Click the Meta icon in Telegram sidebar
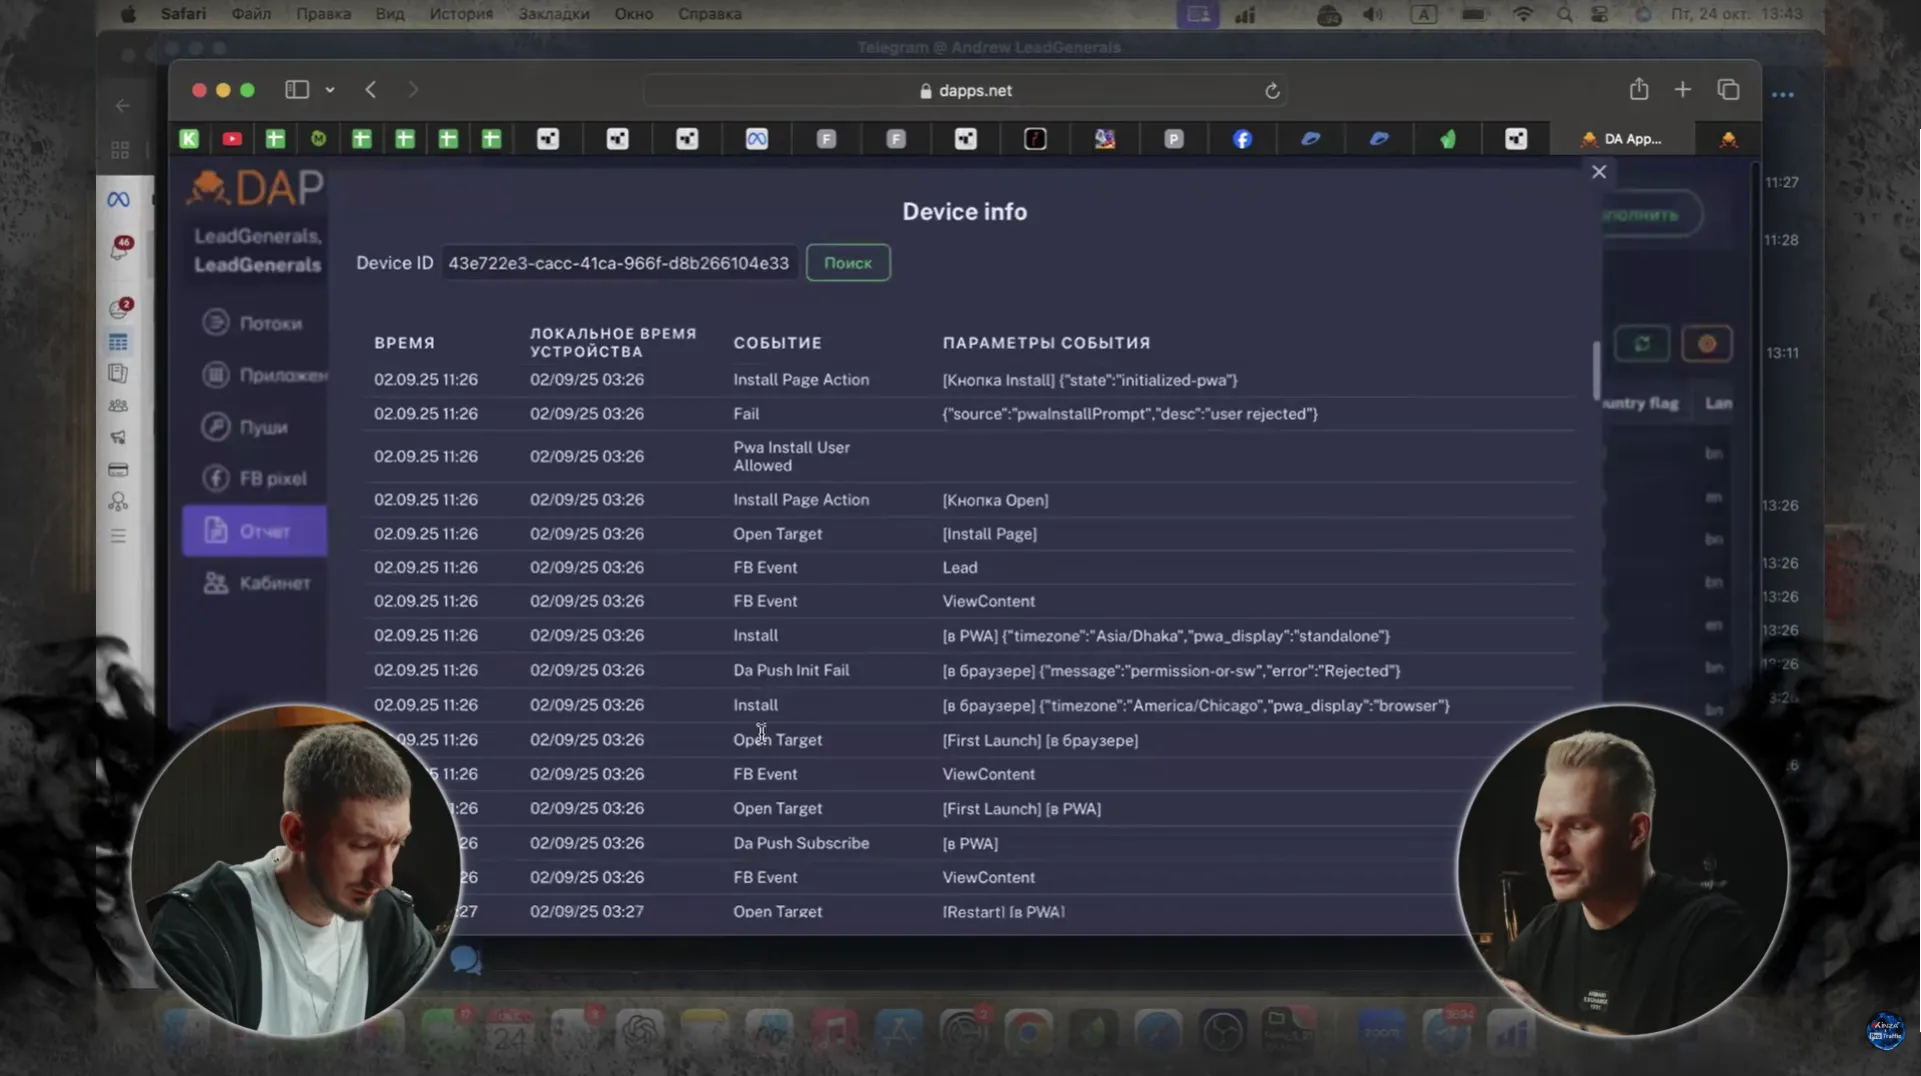The image size is (1921, 1076). tap(118, 199)
